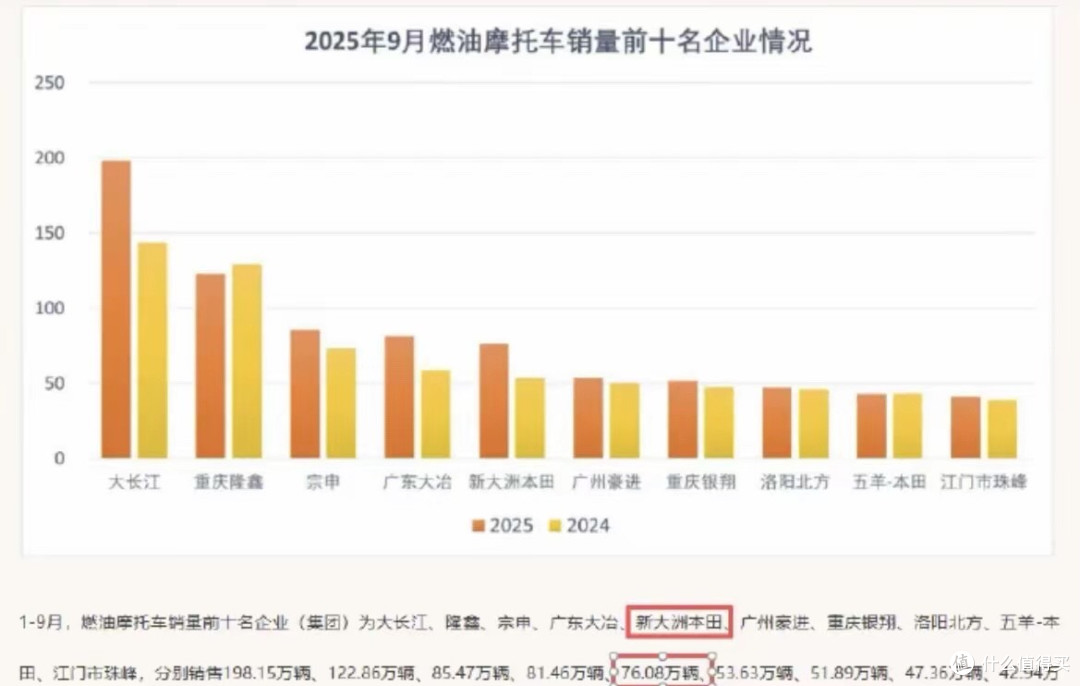Click 51.89万辆 in the paragraph

[851, 672]
